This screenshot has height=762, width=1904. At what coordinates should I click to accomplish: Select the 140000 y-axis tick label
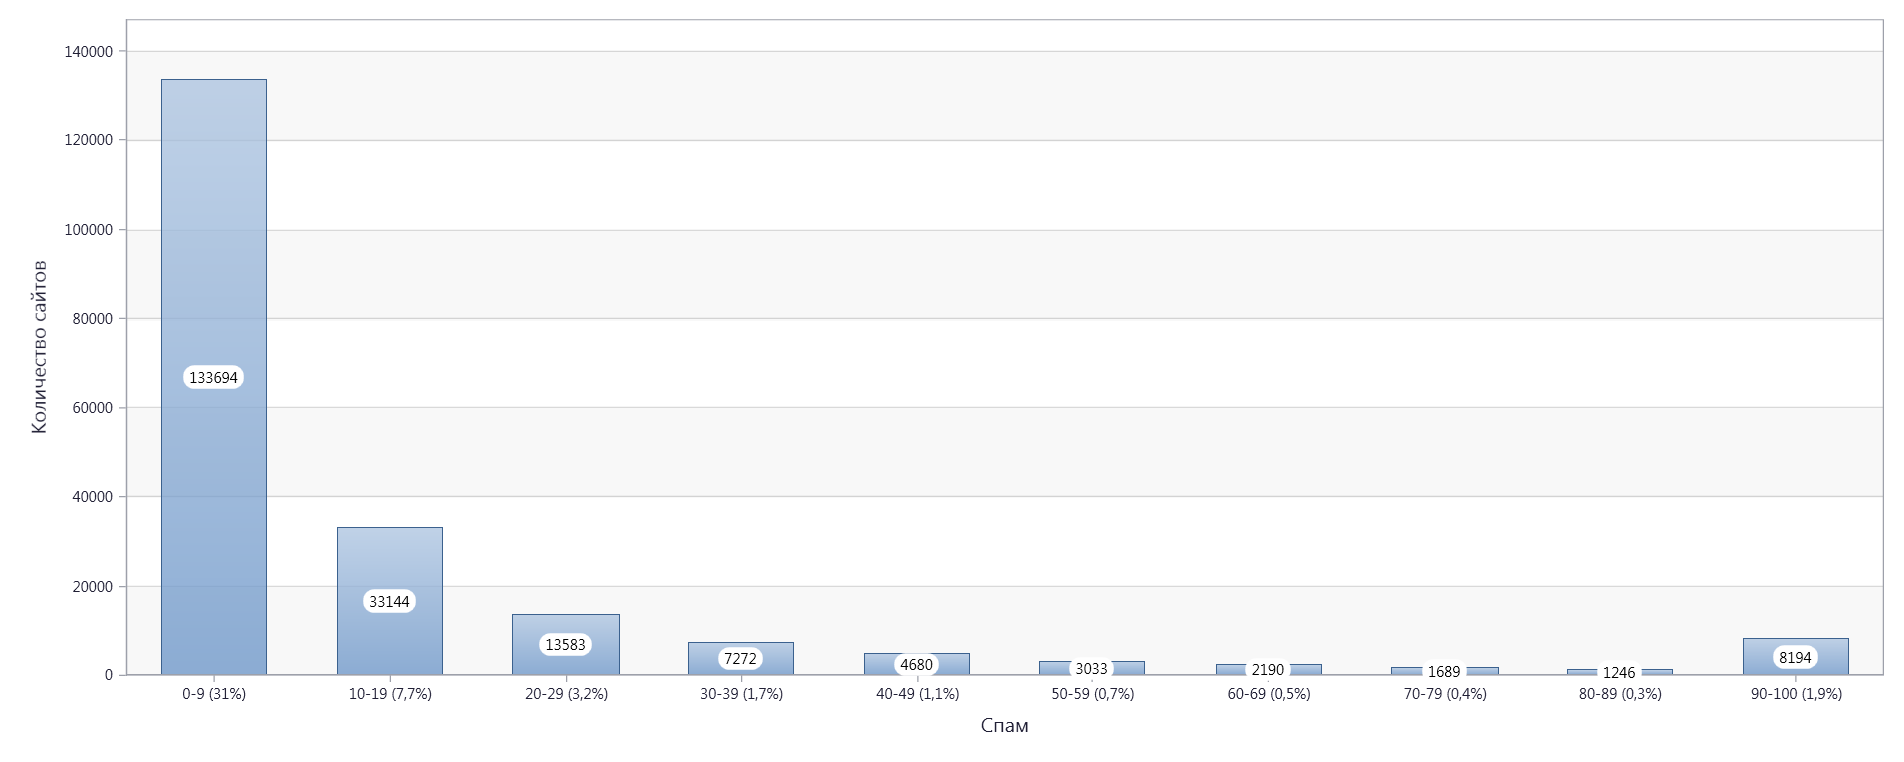[x=88, y=52]
